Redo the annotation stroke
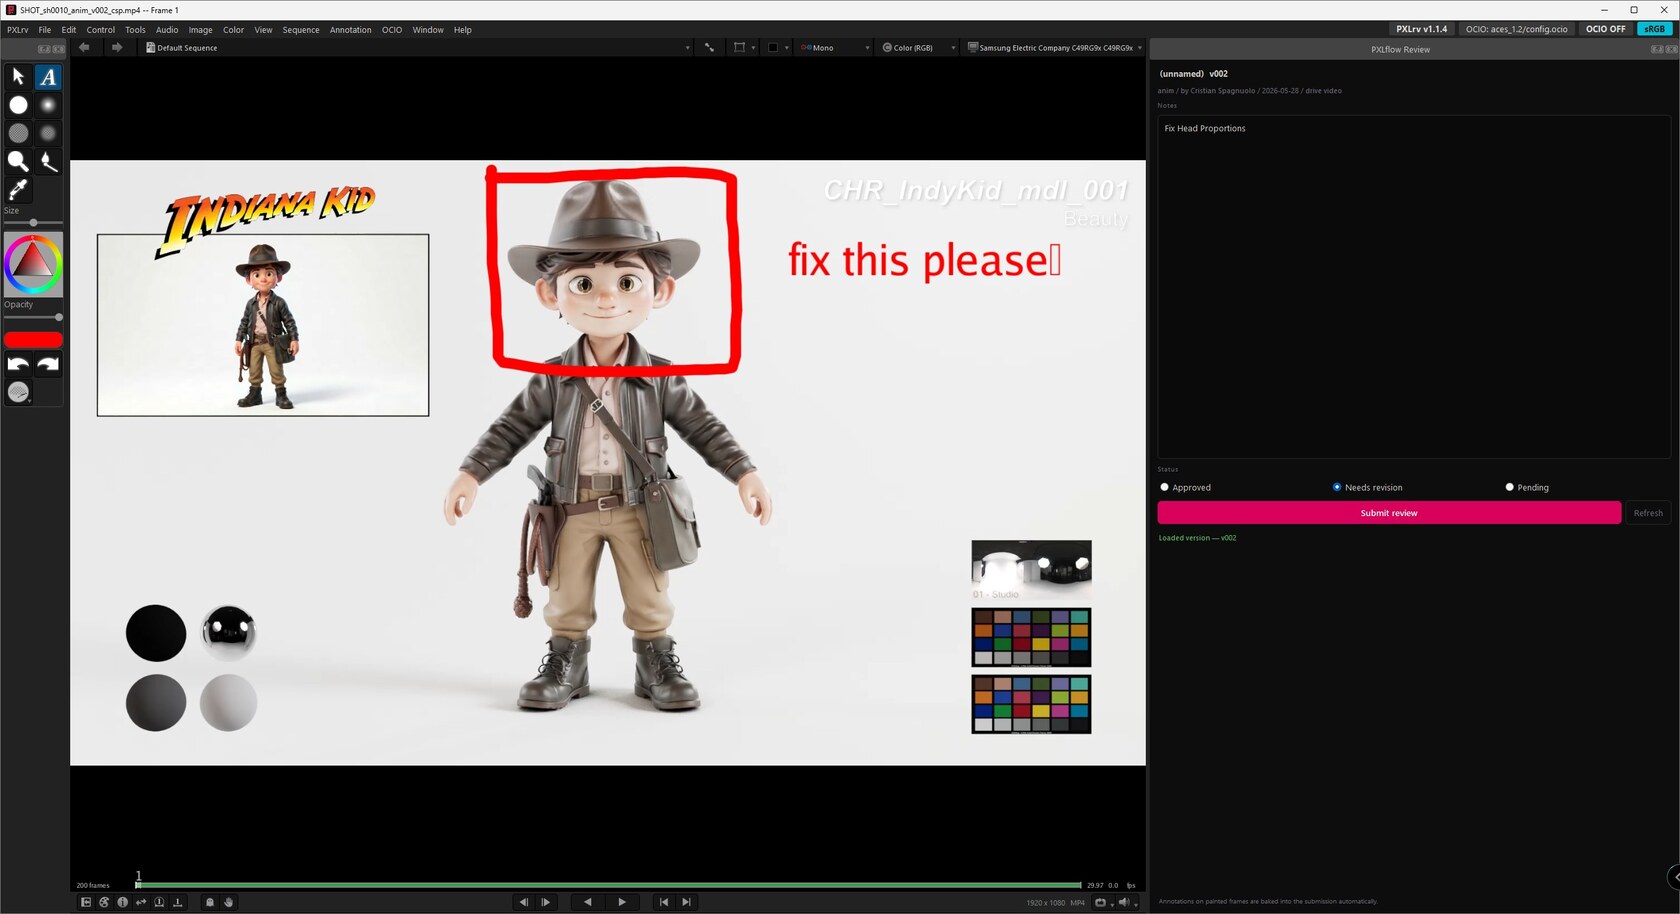This screenshot has width=1680, height=914. click(x=48, y=364)
